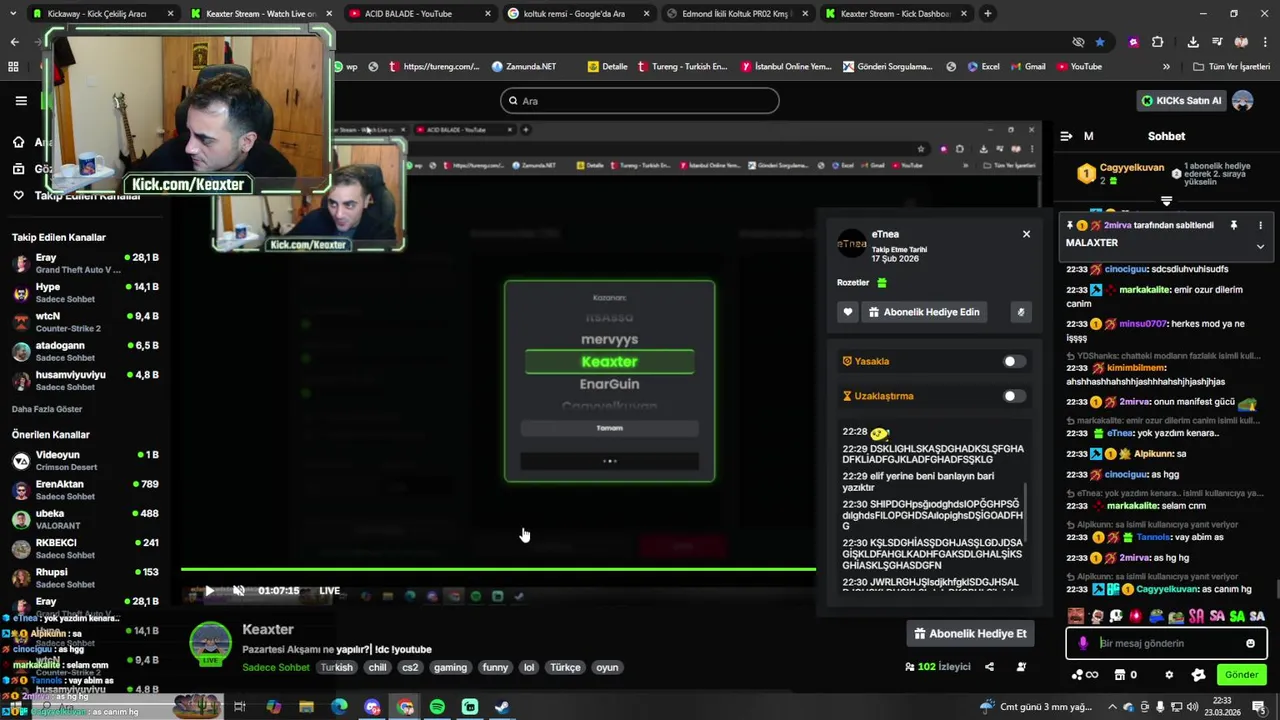
Task: Open pinned message three-dot options
Action: click(x=1260, y=225)
